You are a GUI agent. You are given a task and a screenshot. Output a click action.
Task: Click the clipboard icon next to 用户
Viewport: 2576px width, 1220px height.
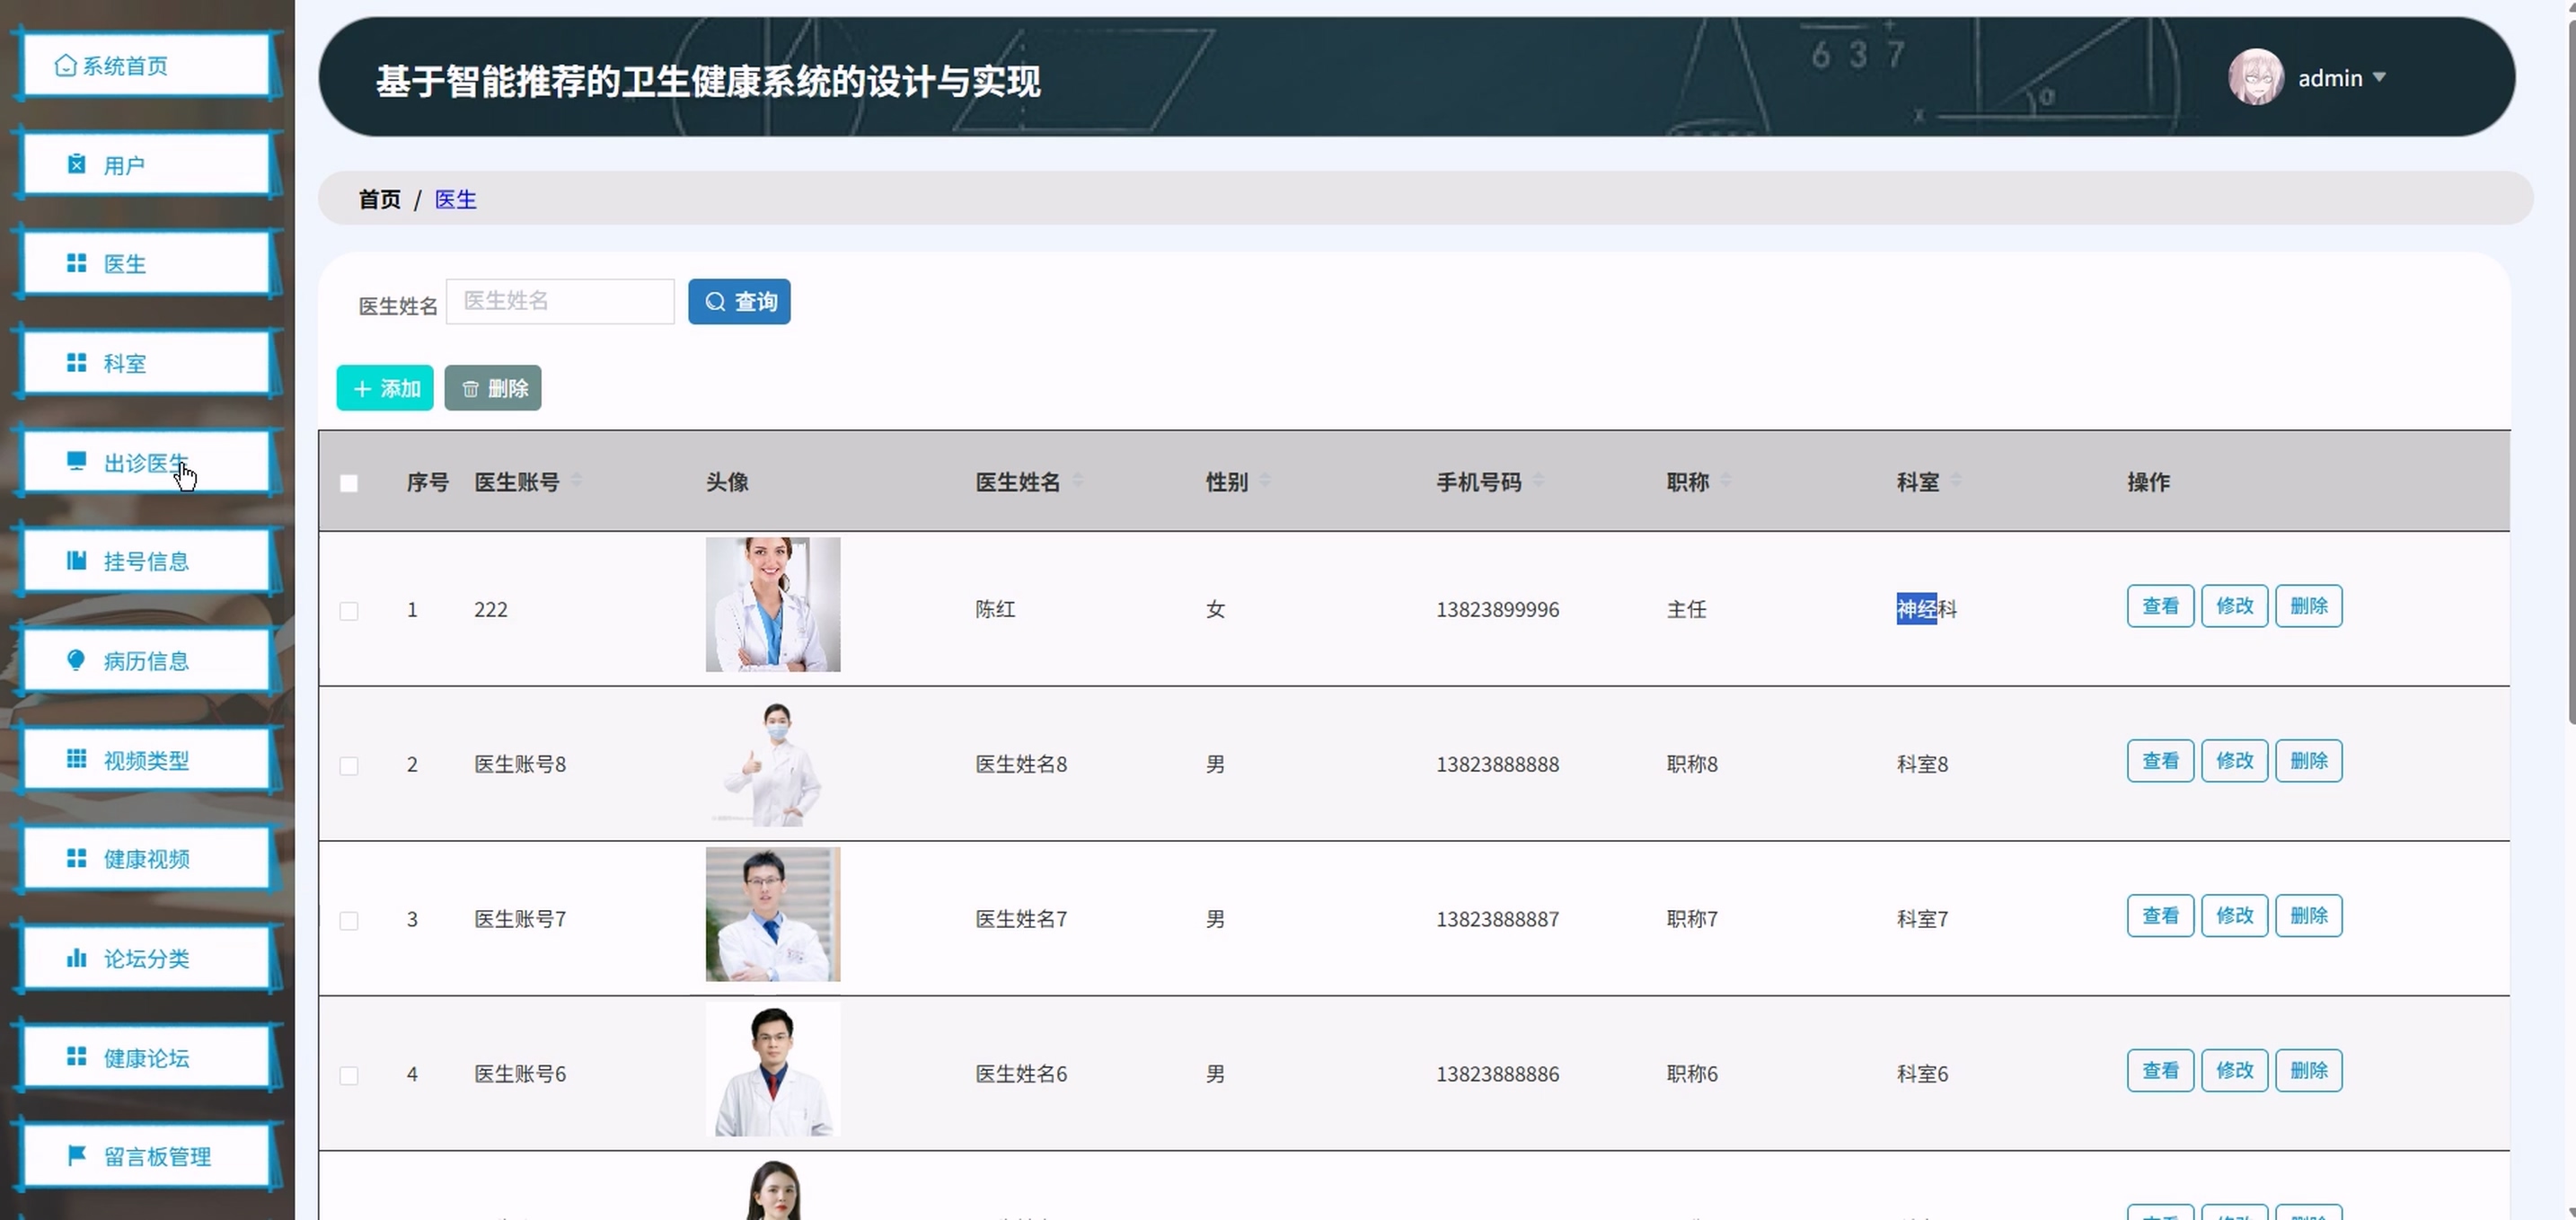(x=76, y=164)
